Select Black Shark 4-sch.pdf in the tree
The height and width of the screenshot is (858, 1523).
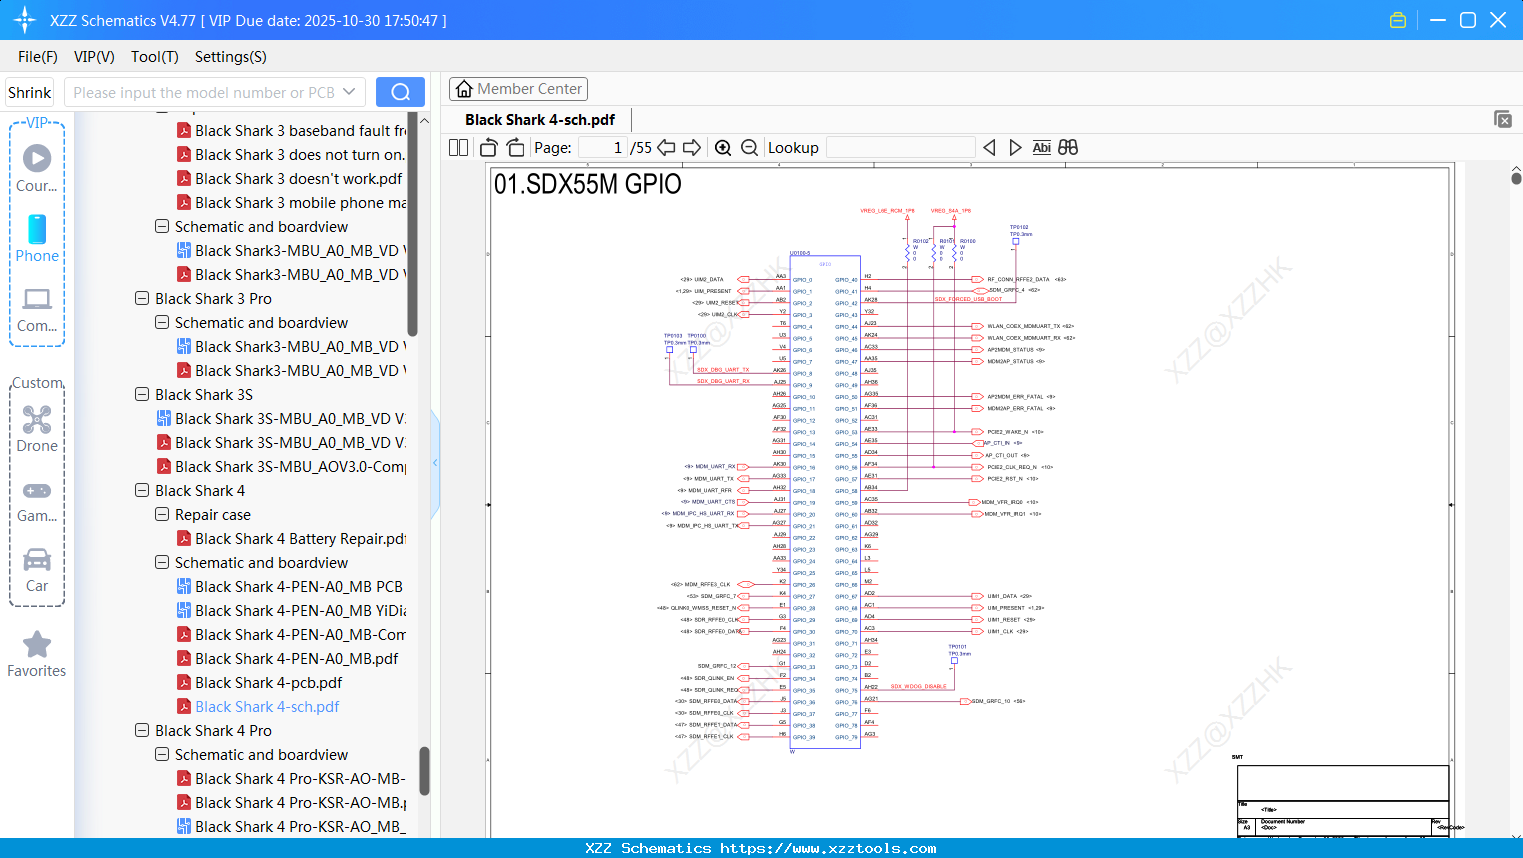(267, 706)
